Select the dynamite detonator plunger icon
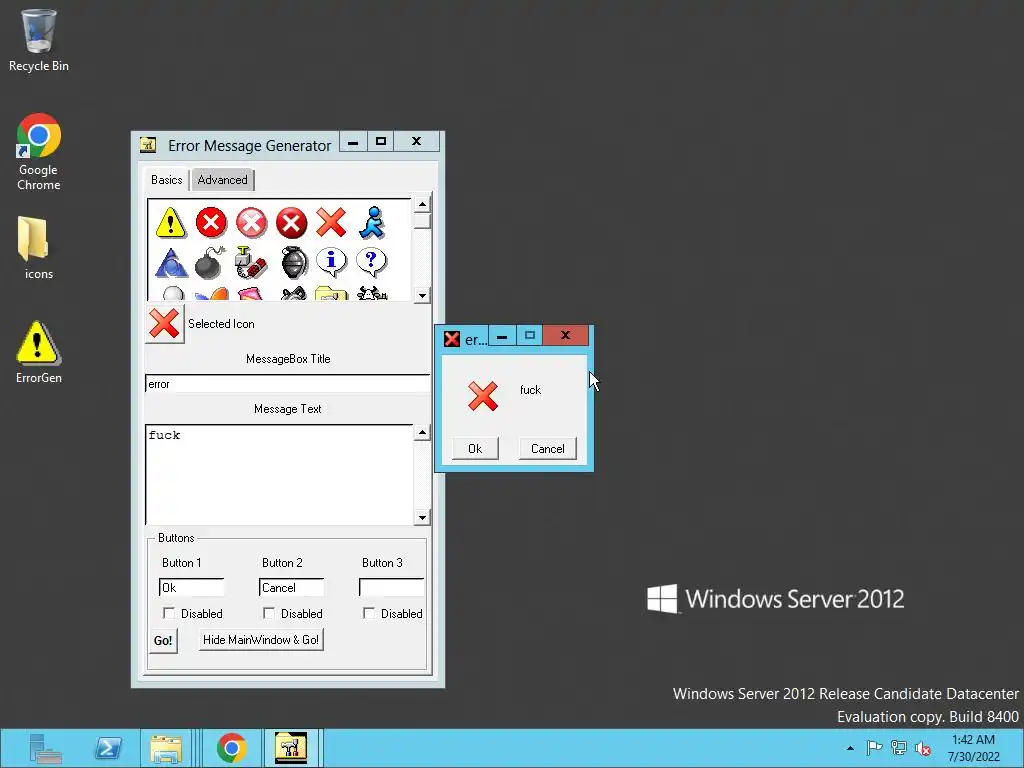The width and height of the screenshot is (1024, 768). (251, 263)
